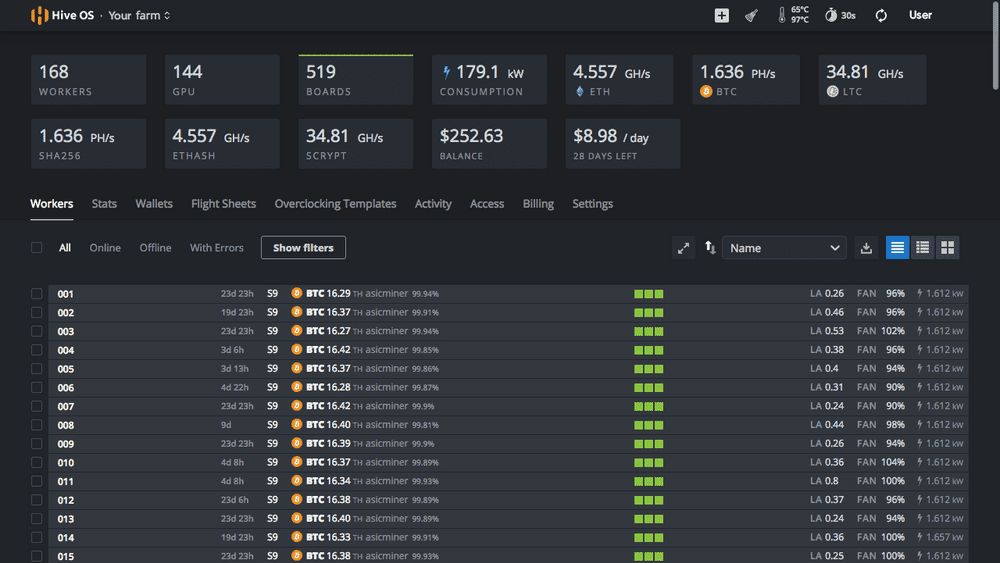Check the checkbox for worker 004
Viewport: 1000px width, 563px height.
pyautogui.click(x=36, y=349)
